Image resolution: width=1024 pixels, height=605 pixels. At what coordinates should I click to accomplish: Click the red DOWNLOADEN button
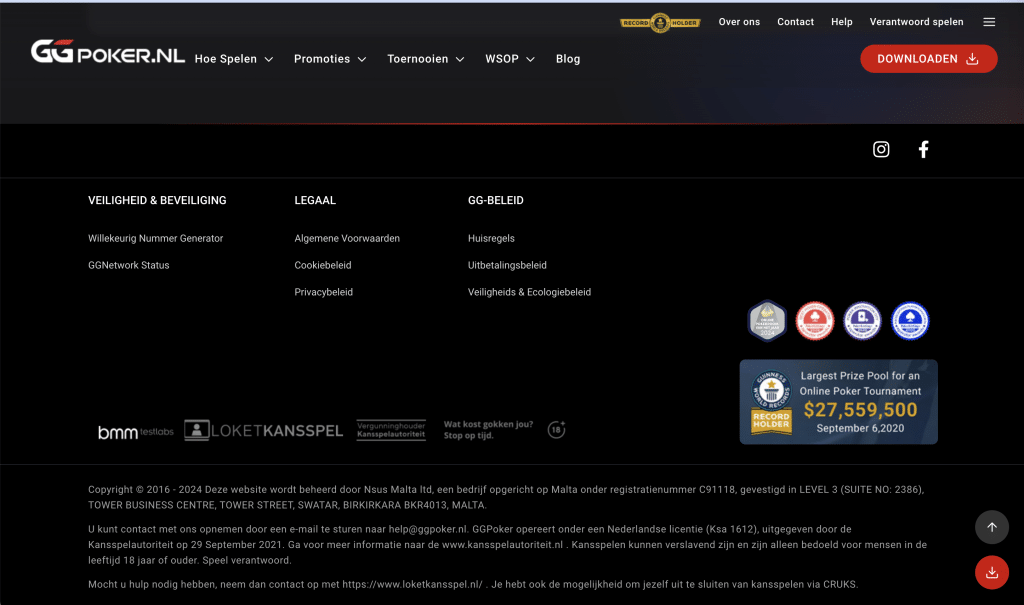pos(929,59)
